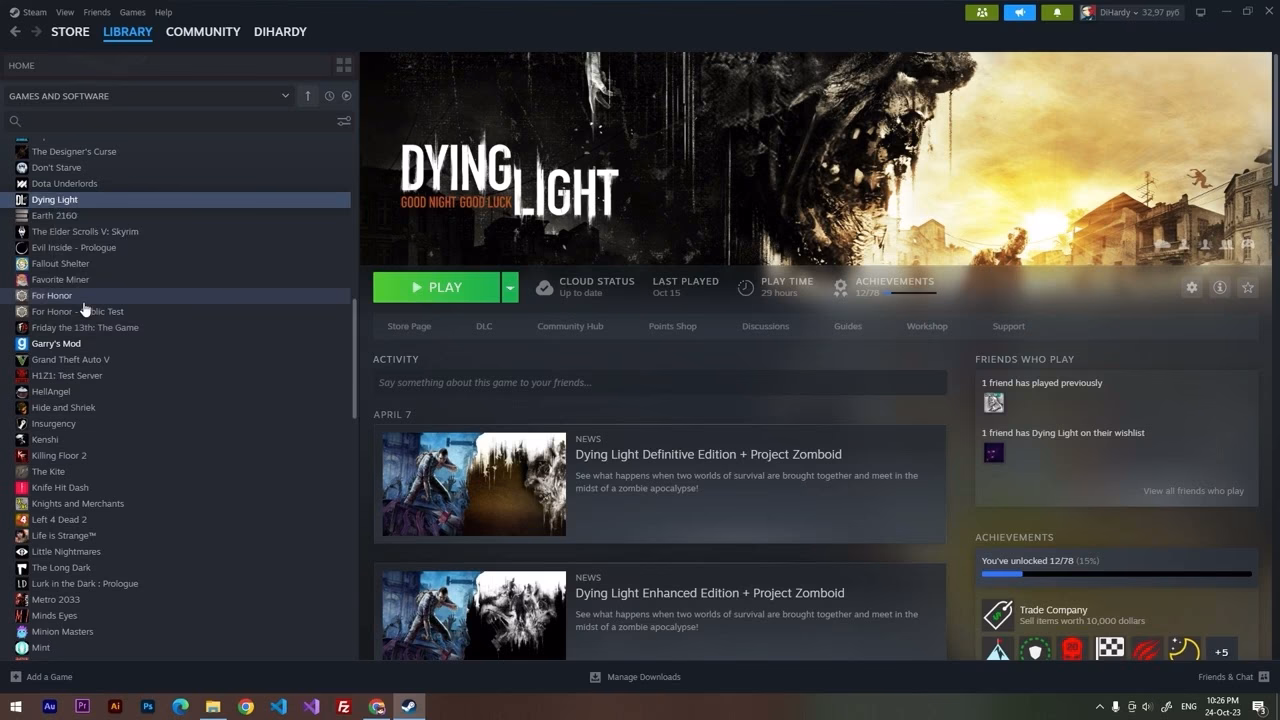Viewport: 1280px width, 720px height.
Task: Click the +5 more achievements badge
Action: point(1221,651)
